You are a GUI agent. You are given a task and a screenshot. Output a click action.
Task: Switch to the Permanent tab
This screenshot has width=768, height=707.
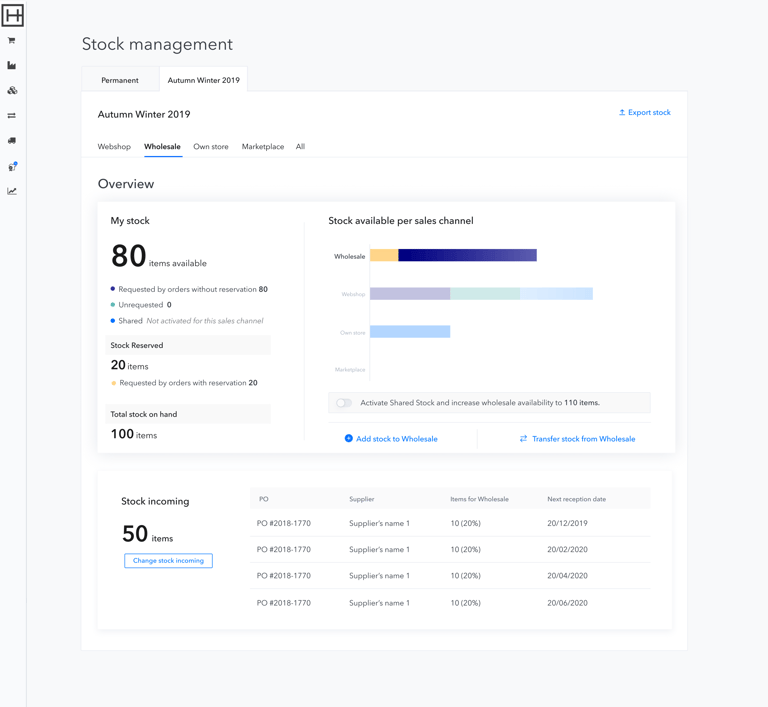[x=120, y=80]
